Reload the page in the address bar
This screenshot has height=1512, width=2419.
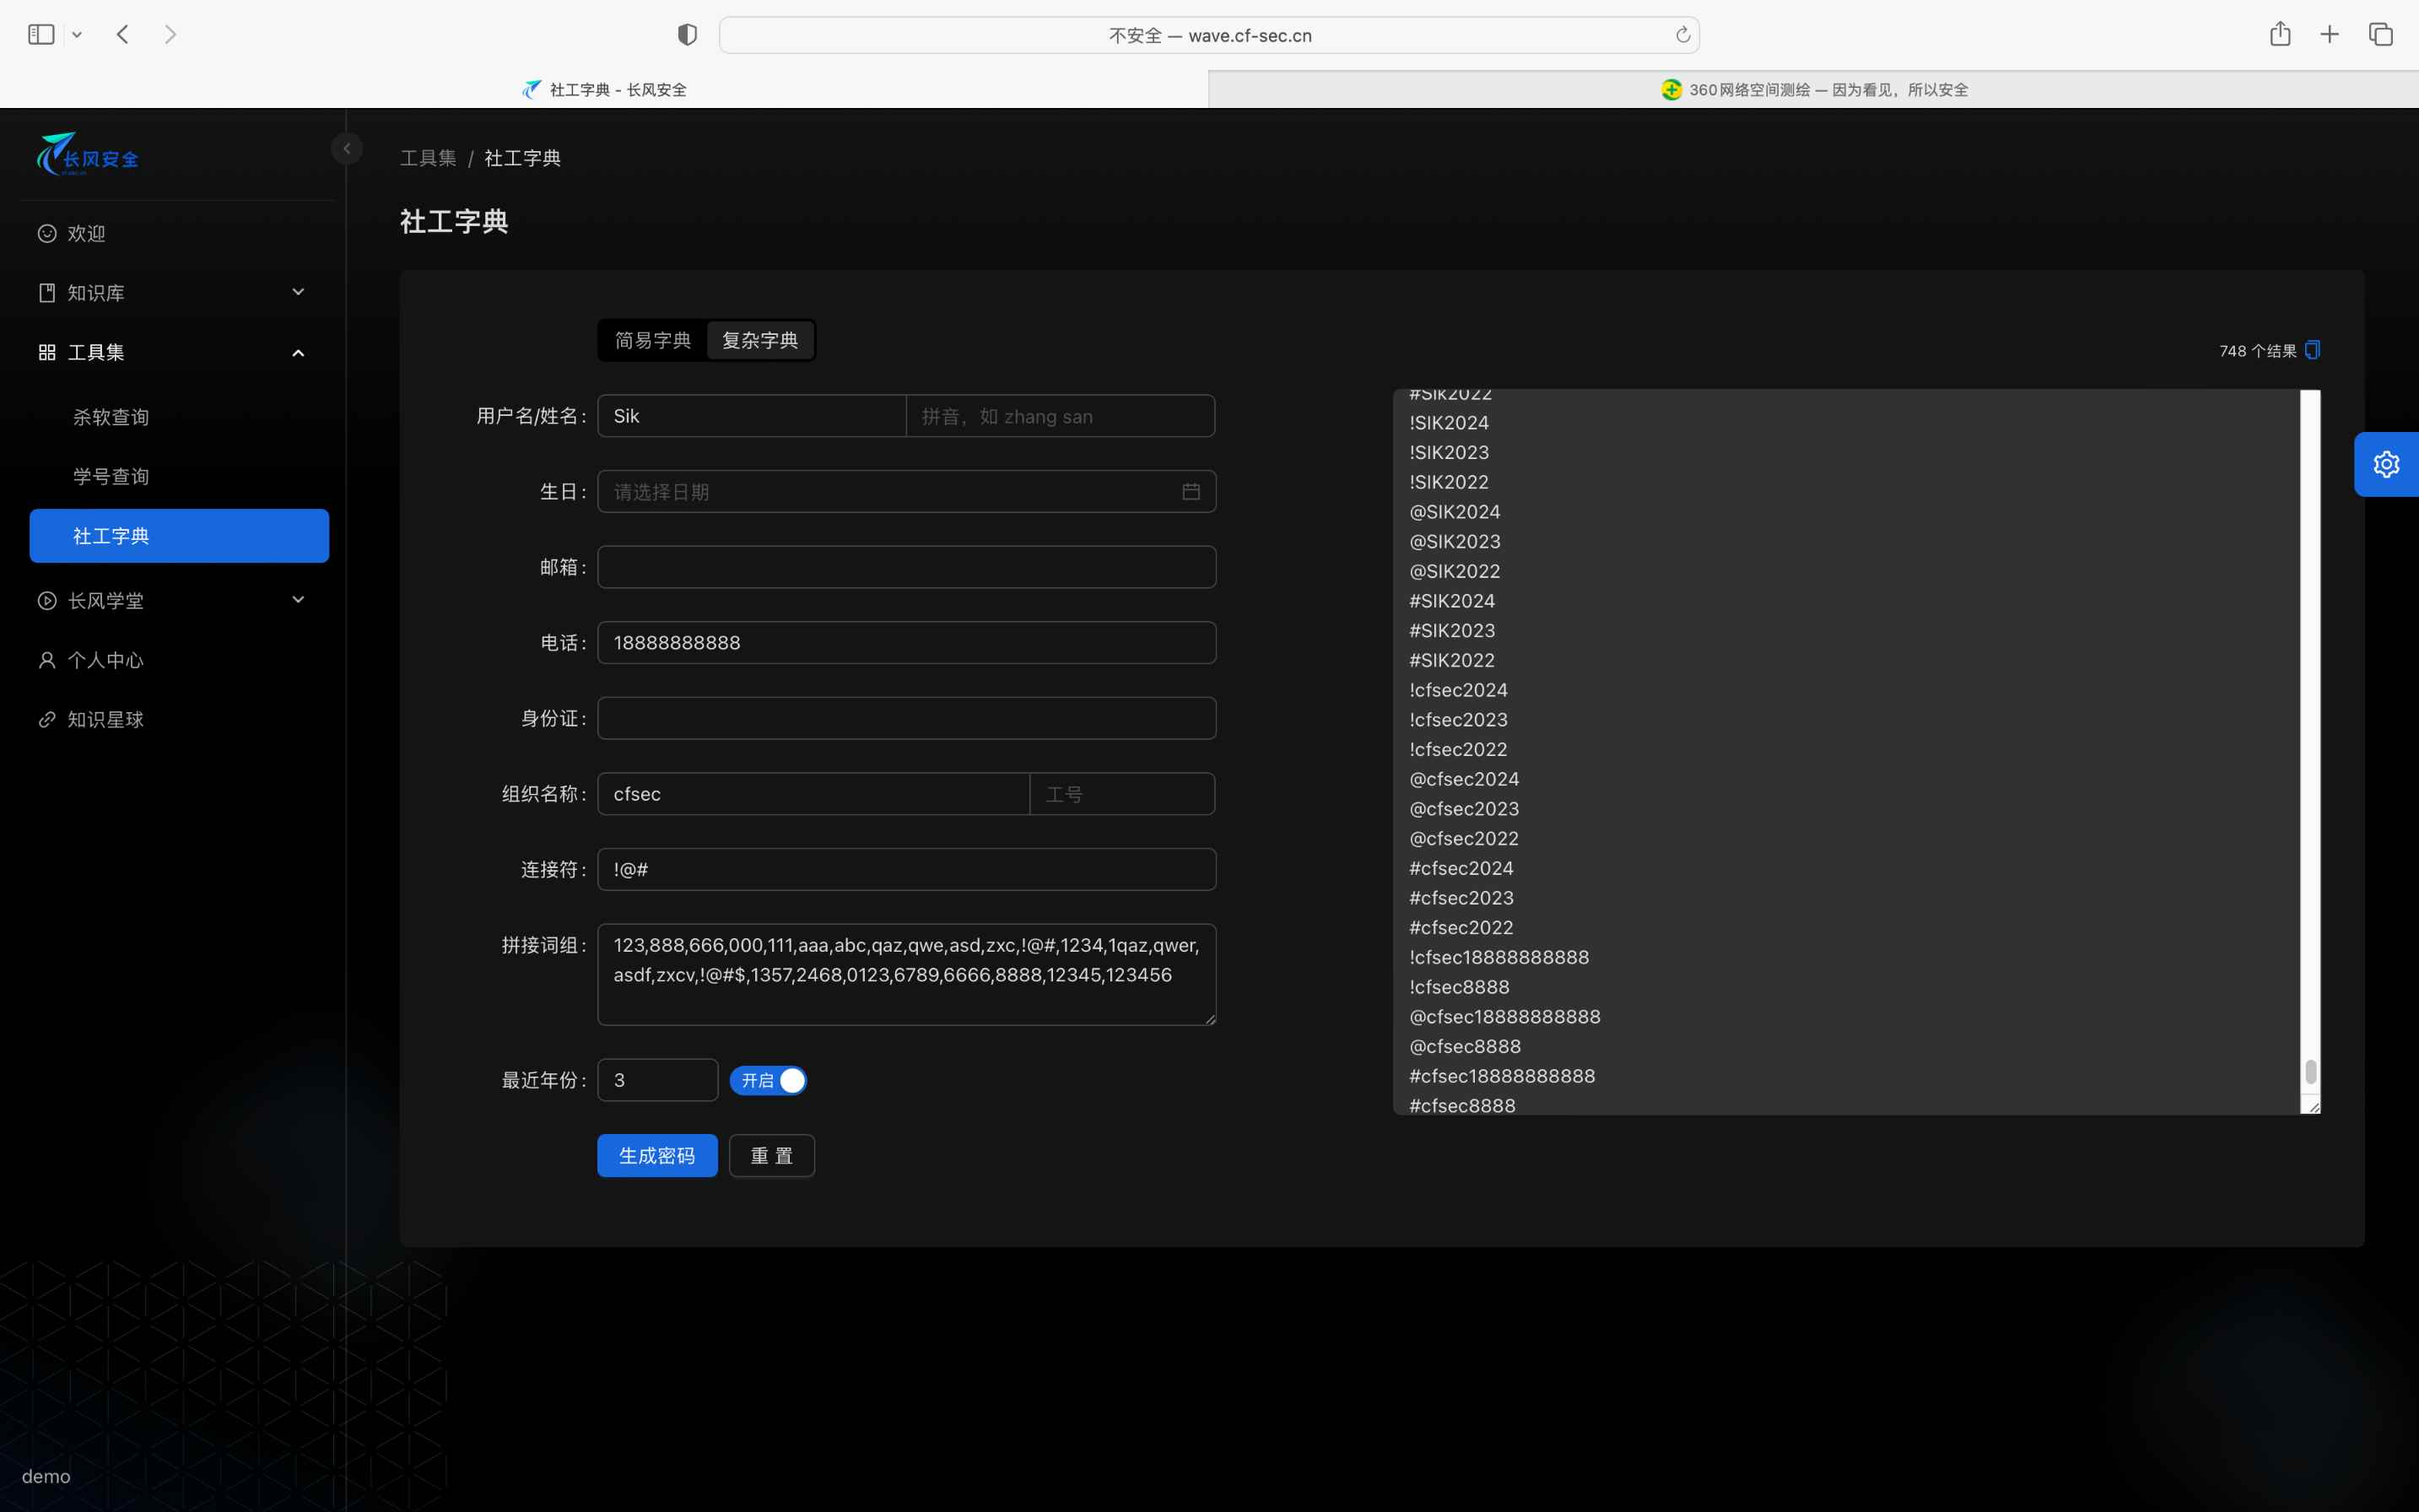click(x=1682, y=35)
